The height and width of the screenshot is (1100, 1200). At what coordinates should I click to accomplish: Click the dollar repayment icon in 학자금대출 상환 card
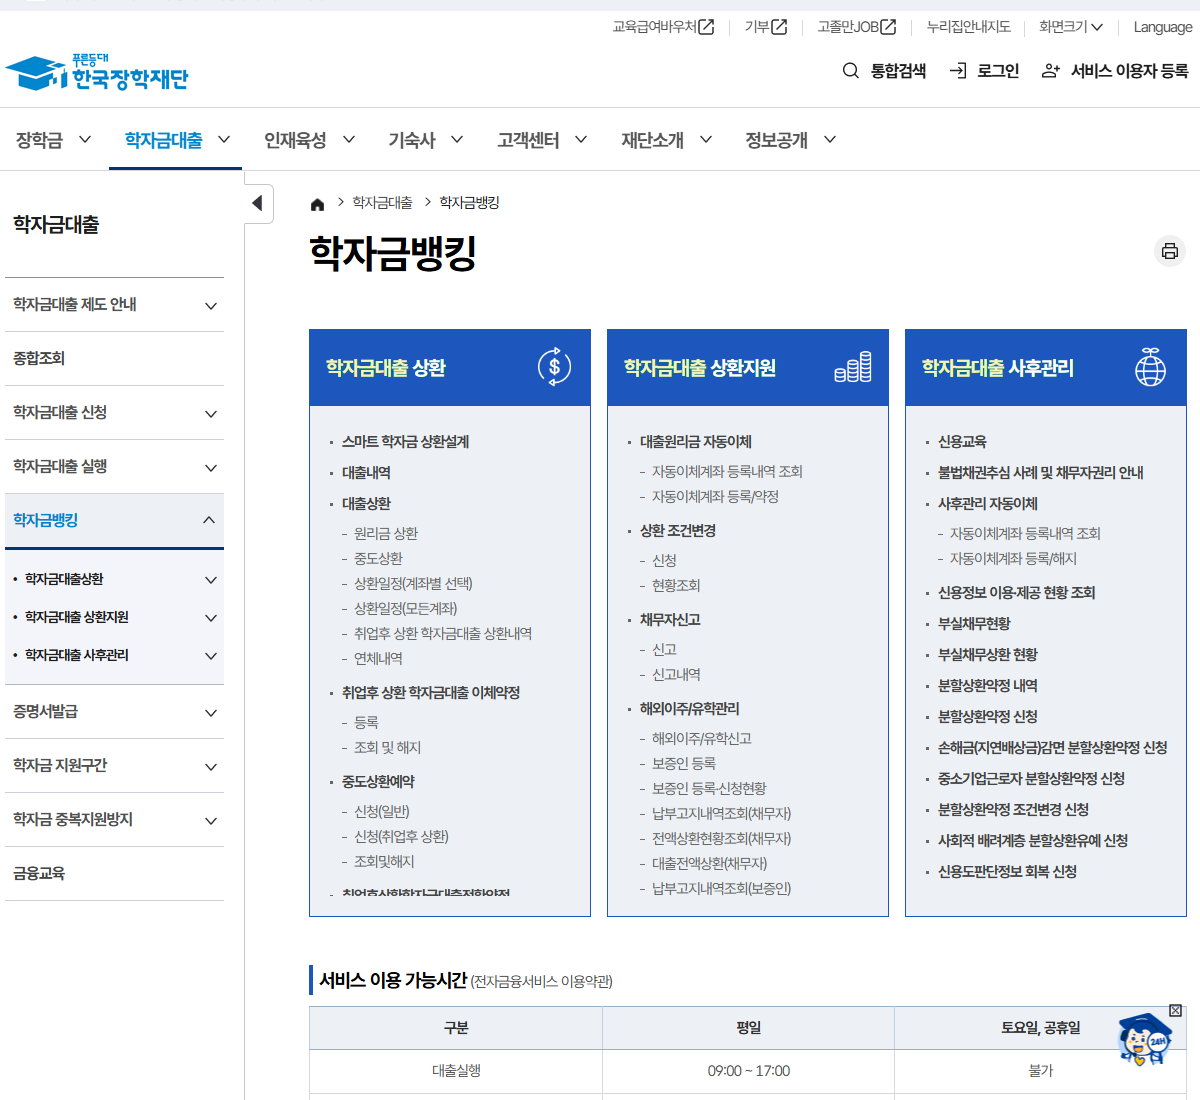click(554, 367)
